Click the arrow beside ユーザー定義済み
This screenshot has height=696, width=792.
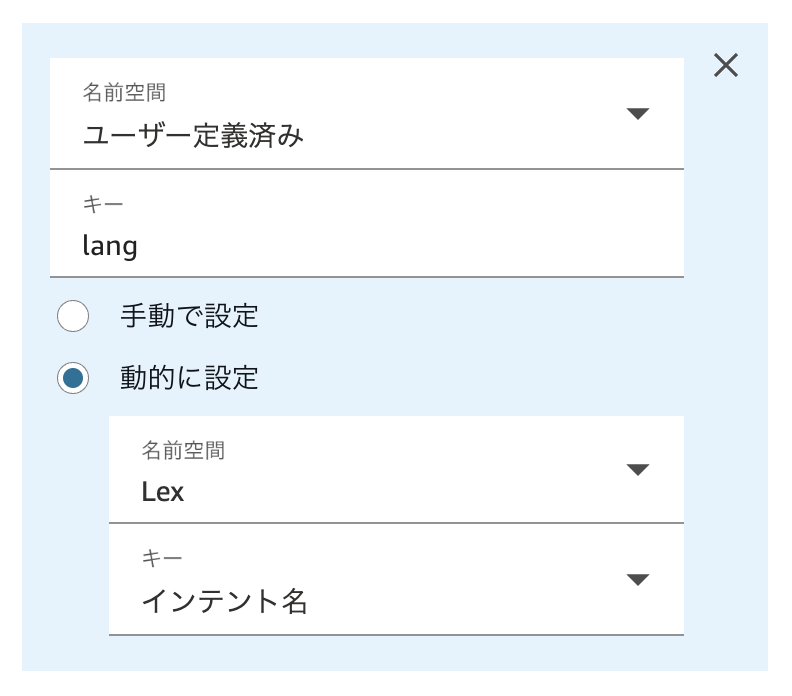(637, 113)
